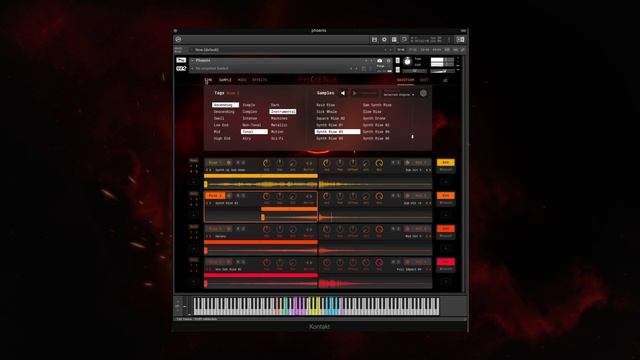Click the round button right of the engine dropdown
640x360 pixels.
[423, 93]
